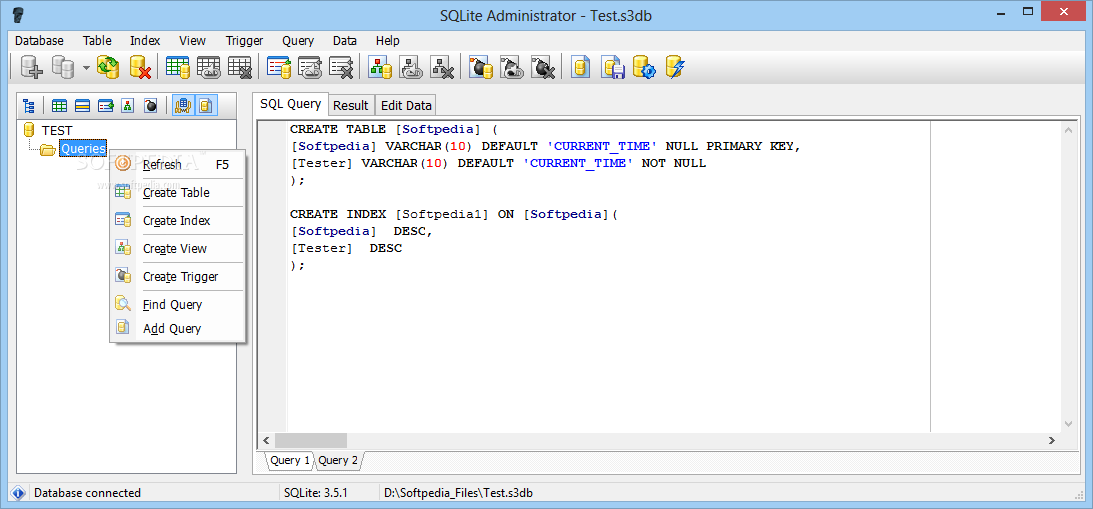Open the Database menu
Image resolution: width=1093 pixels, height=509 pixels.
pos(39,40)
